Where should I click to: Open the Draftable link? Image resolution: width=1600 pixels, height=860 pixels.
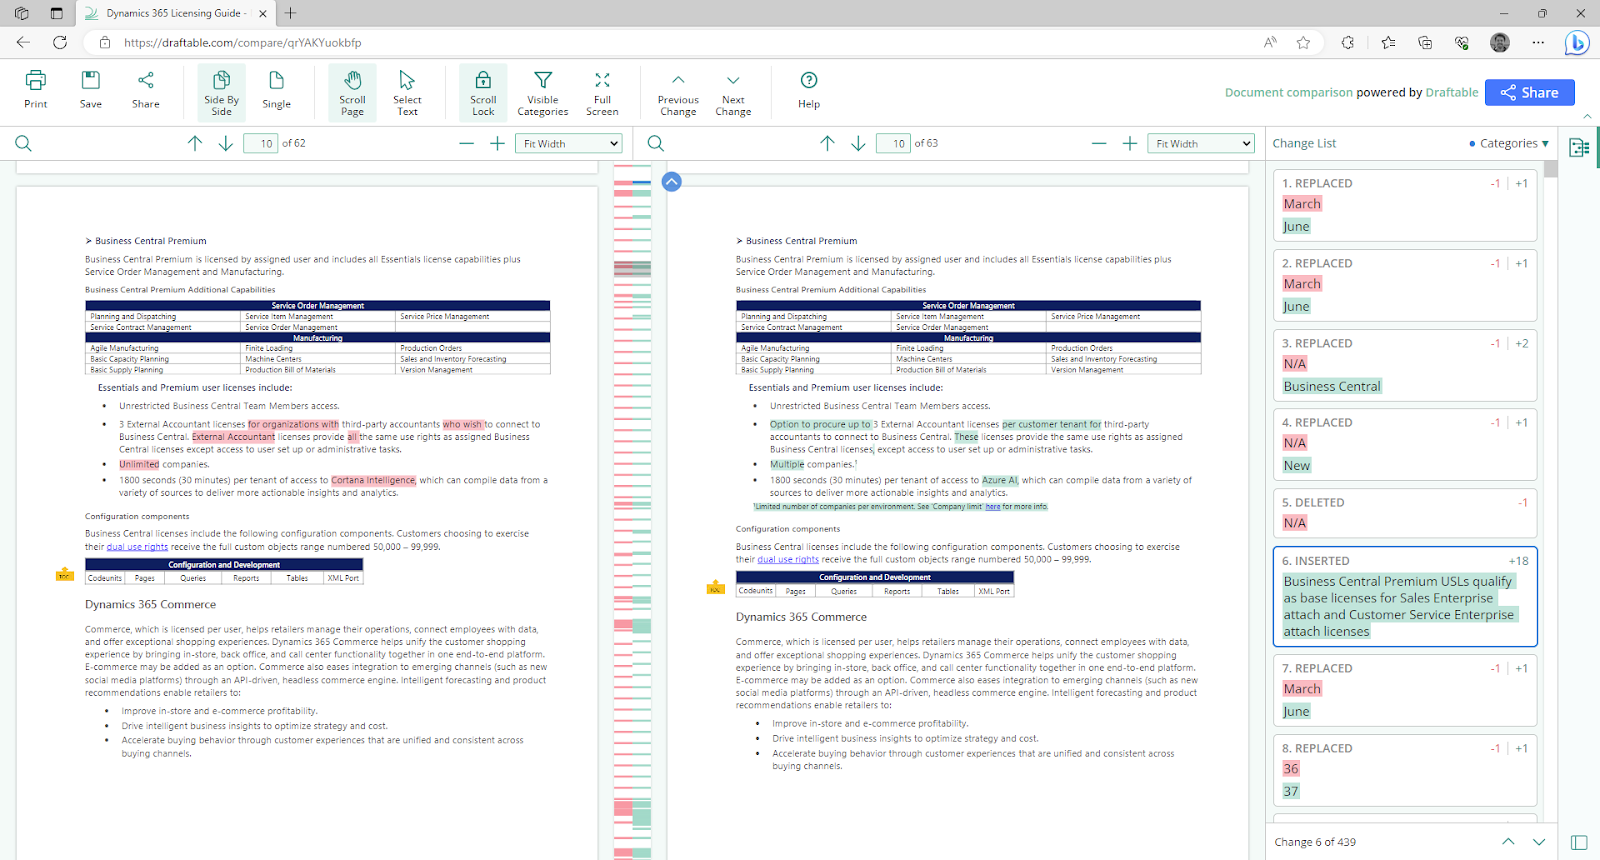(1451, 92)
